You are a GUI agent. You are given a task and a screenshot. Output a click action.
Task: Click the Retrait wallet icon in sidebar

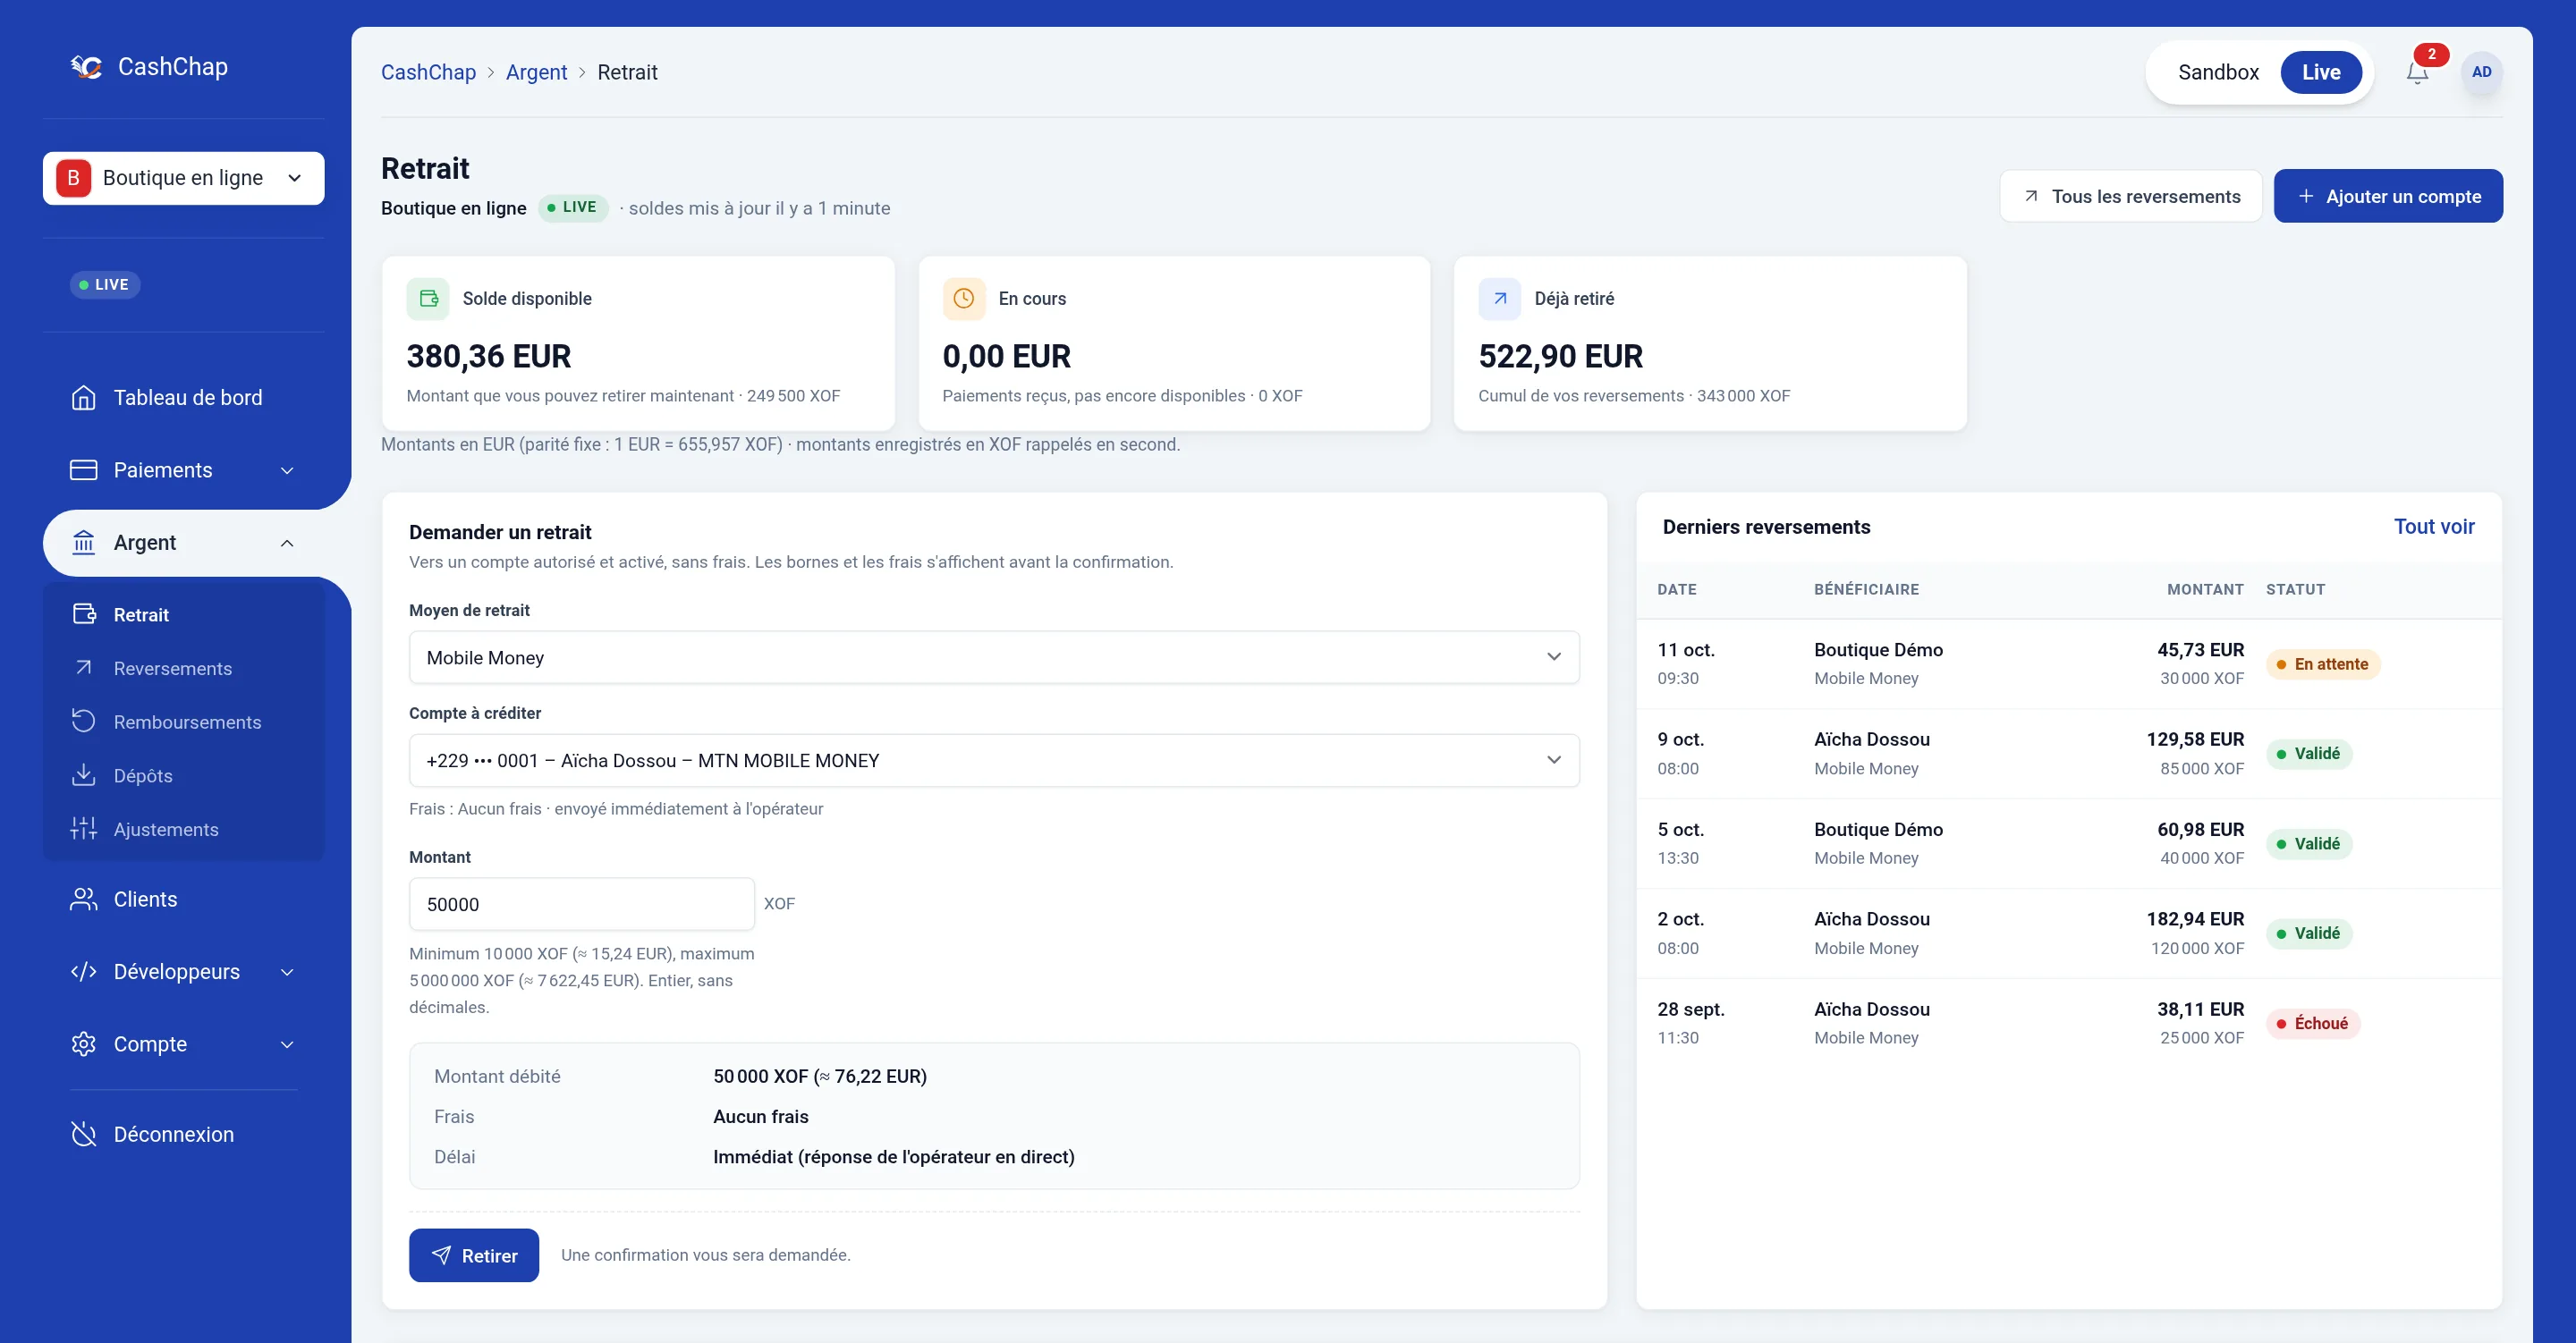[84, 614]
